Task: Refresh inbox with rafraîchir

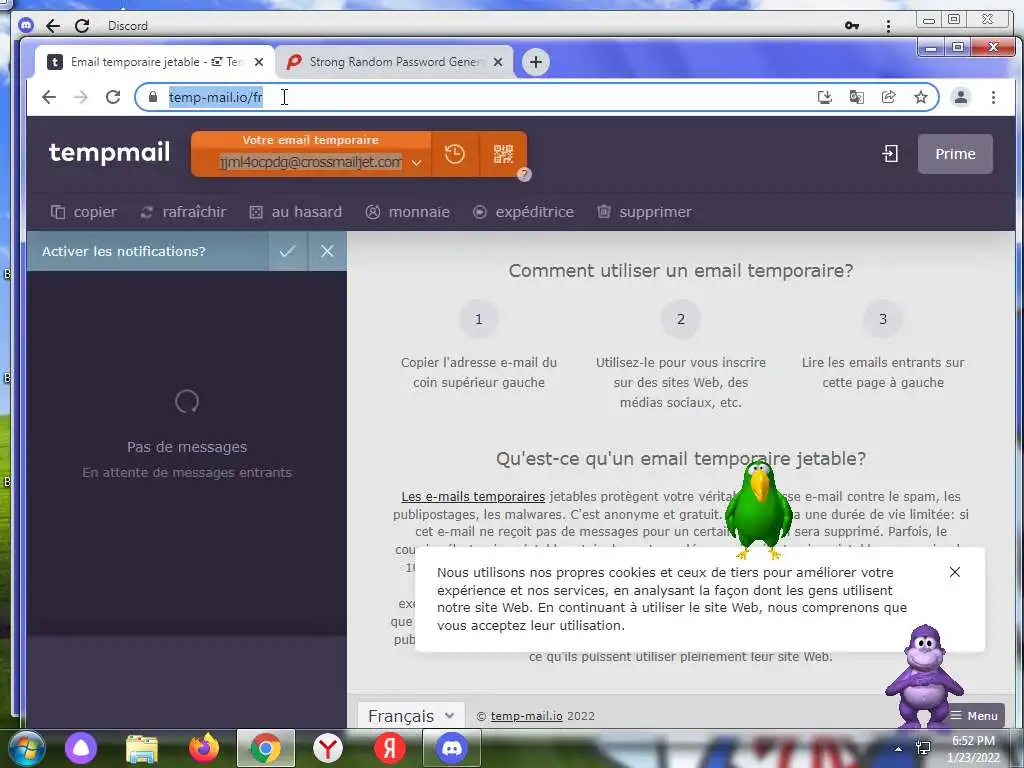Action: click(183, 212)
